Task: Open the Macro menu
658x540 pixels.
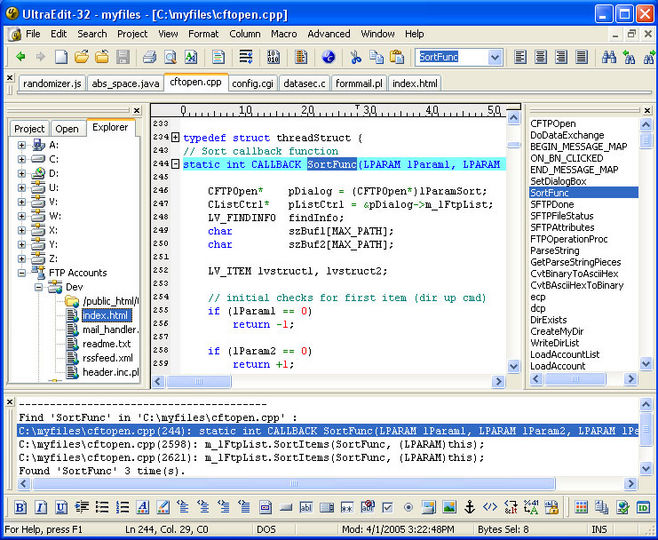Action: [x=283, y=33]
